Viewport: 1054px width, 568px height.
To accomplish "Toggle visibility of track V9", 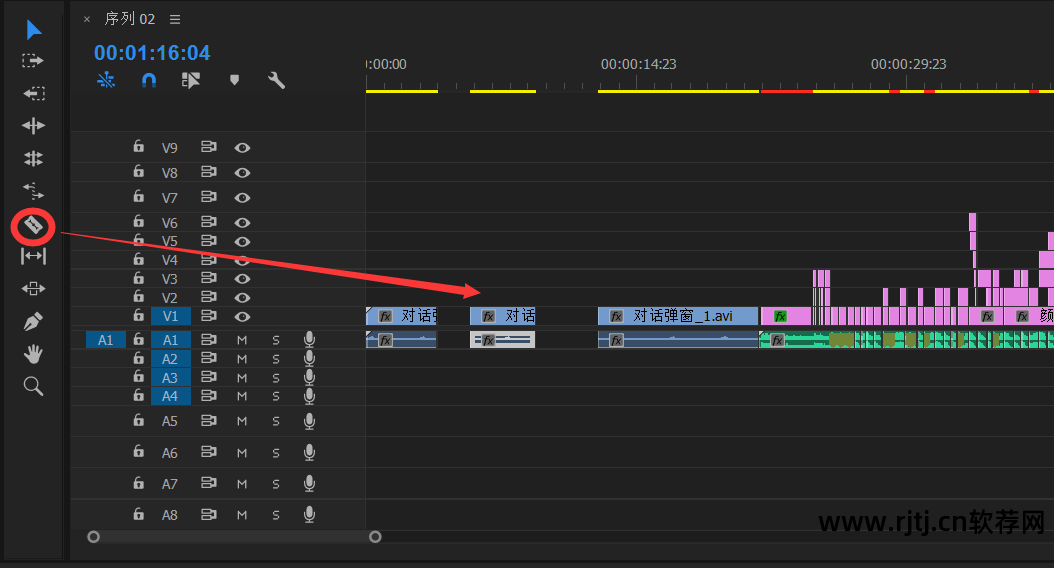I will tap(242, 148).
